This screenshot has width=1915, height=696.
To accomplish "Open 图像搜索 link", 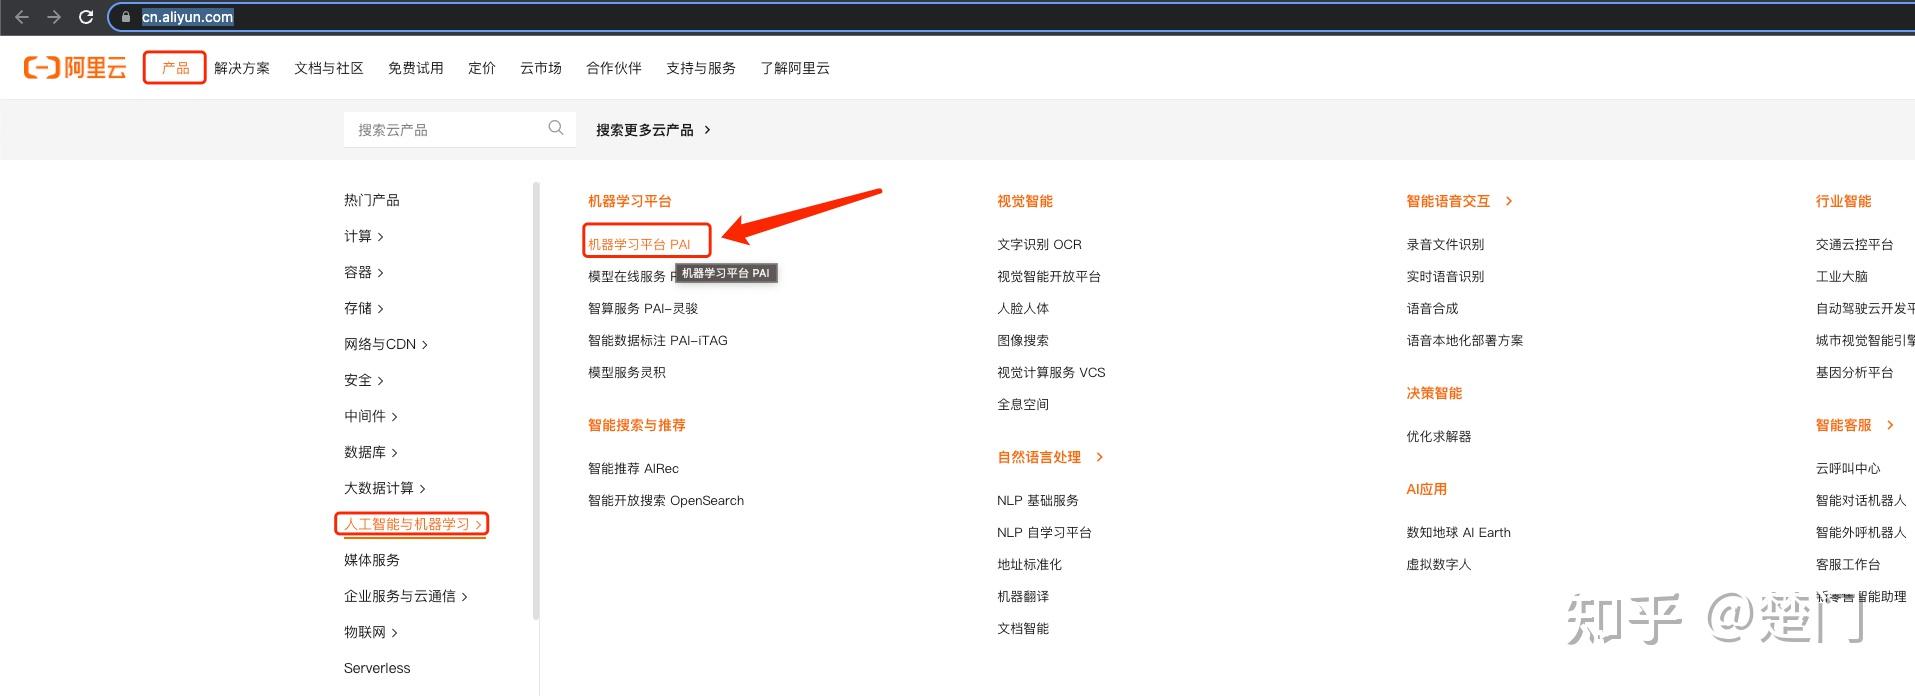I will coord(1023,340).
